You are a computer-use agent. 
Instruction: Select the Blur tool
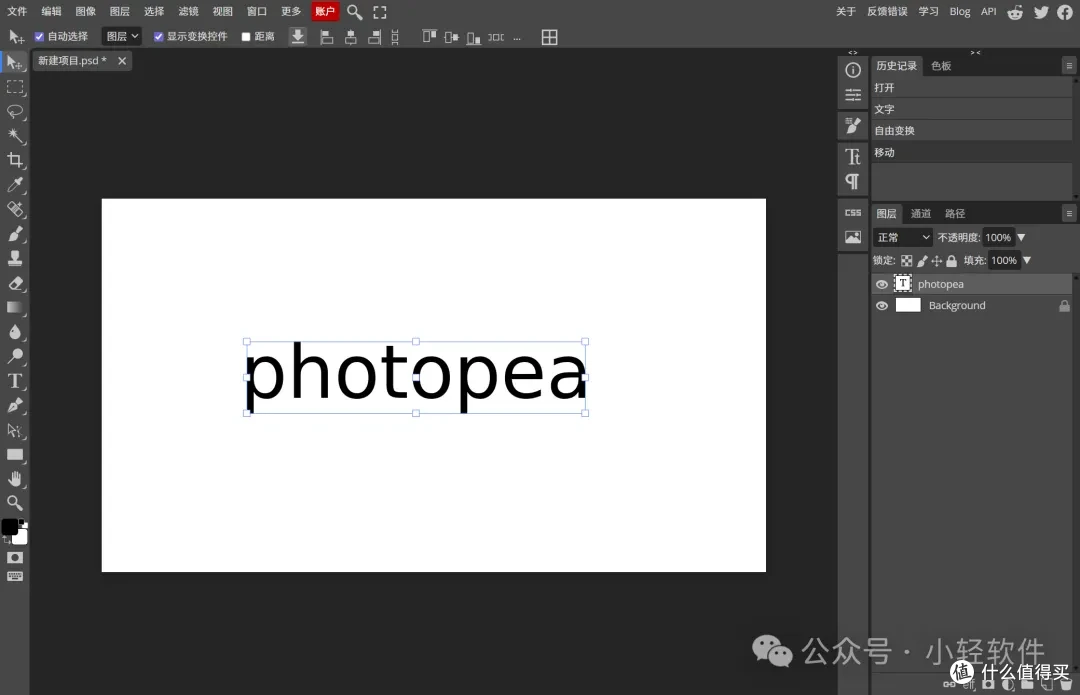14,332
